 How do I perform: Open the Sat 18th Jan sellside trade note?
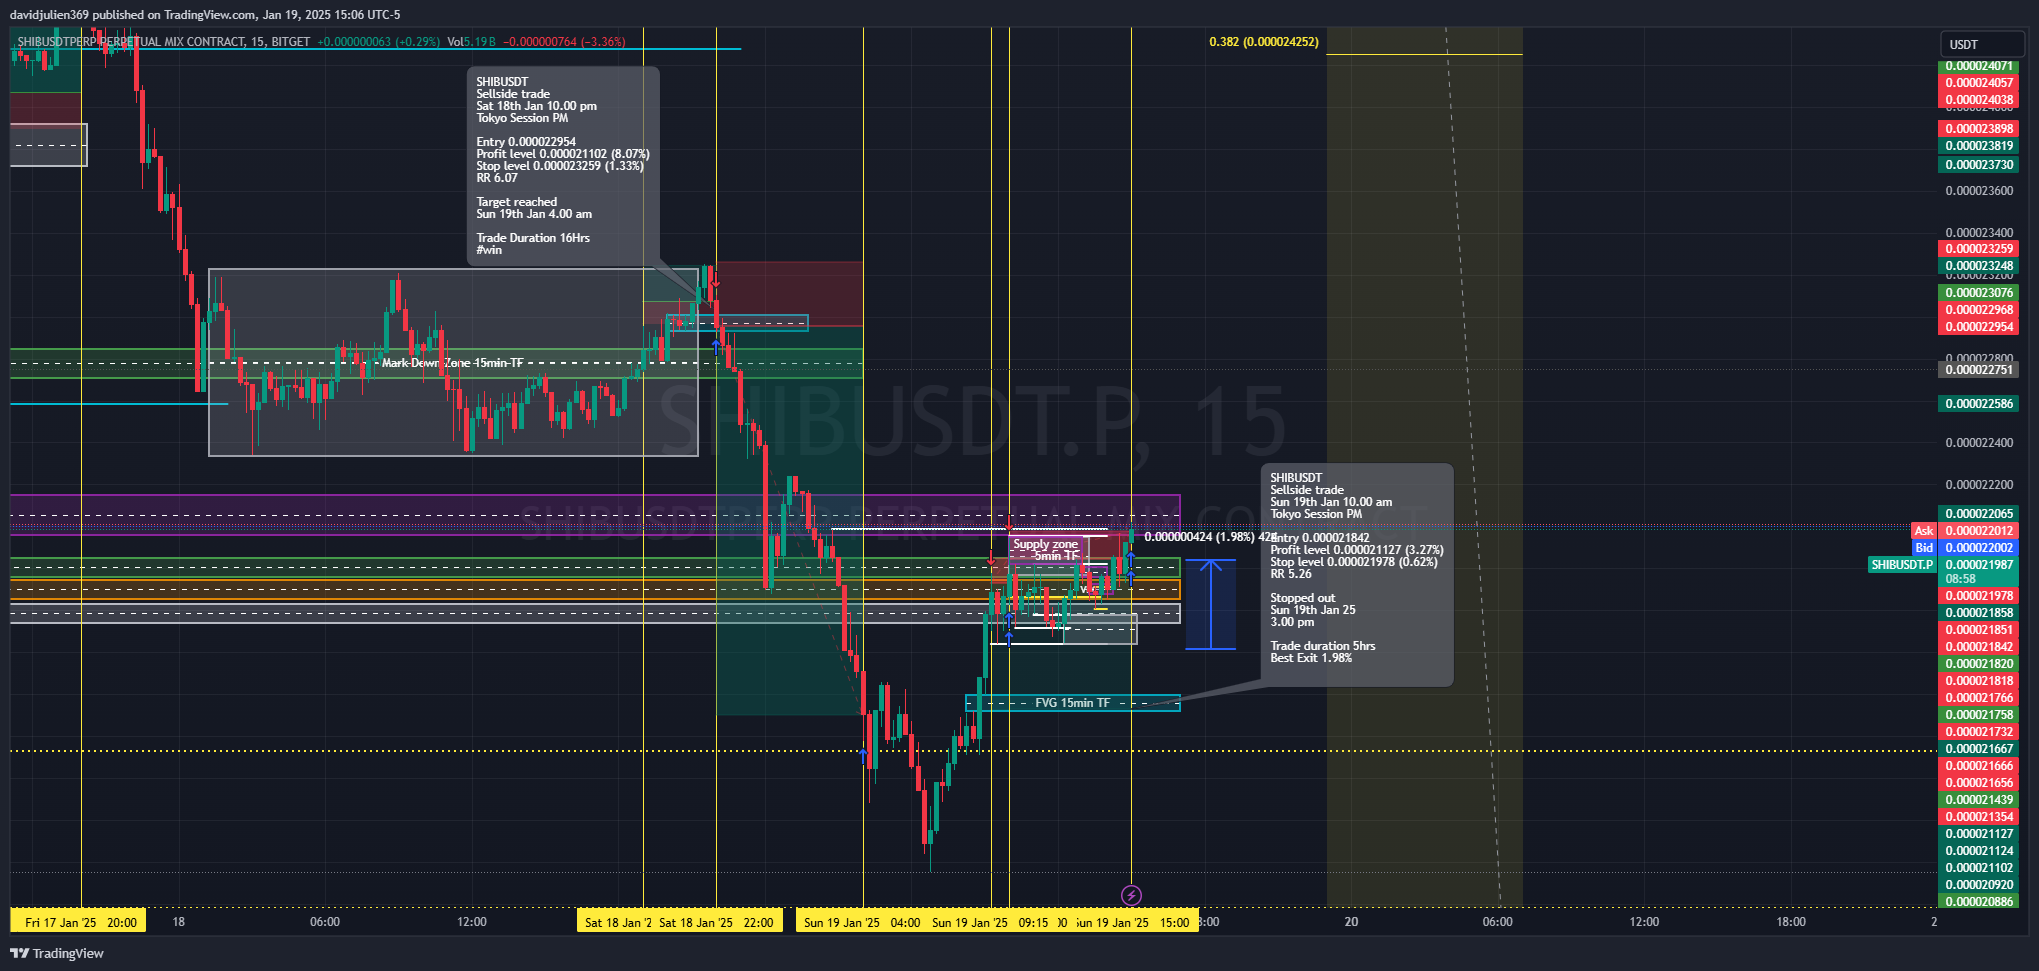(563, 166)
